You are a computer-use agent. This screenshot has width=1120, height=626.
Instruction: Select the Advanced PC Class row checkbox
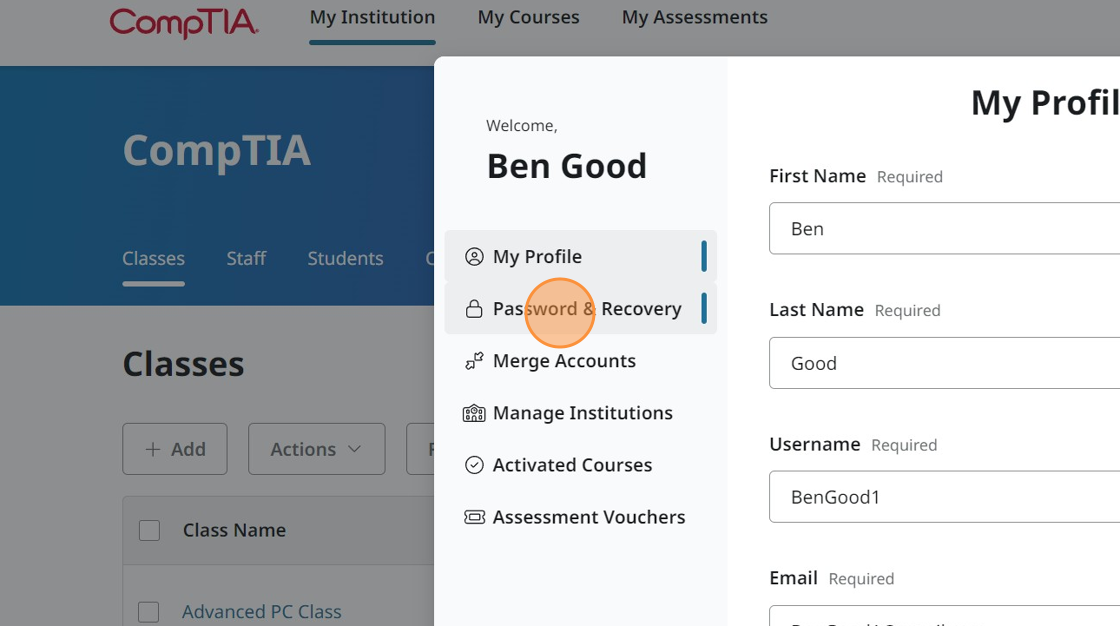pos(149,611)
